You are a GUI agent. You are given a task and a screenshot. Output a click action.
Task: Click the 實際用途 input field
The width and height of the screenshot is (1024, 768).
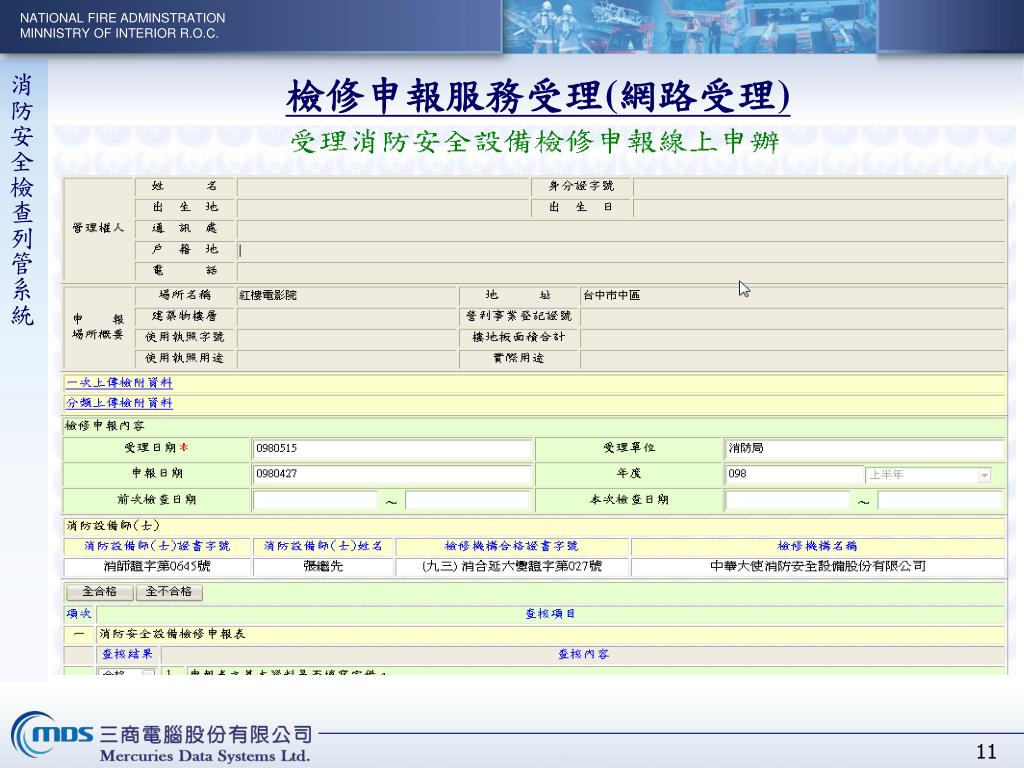pos(793,359)
